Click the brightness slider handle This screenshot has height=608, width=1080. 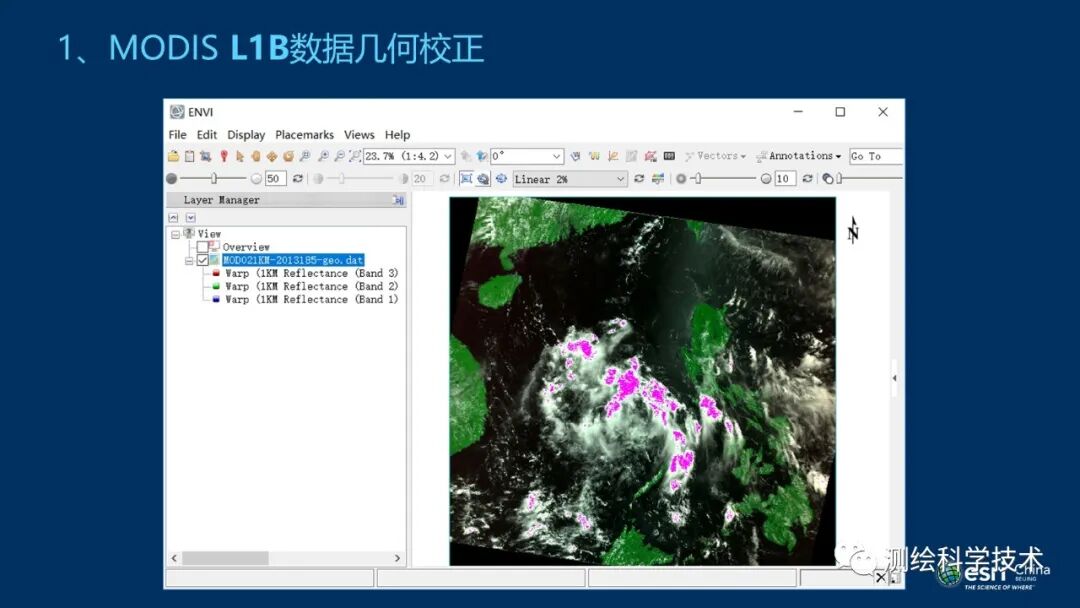[214, 178]
